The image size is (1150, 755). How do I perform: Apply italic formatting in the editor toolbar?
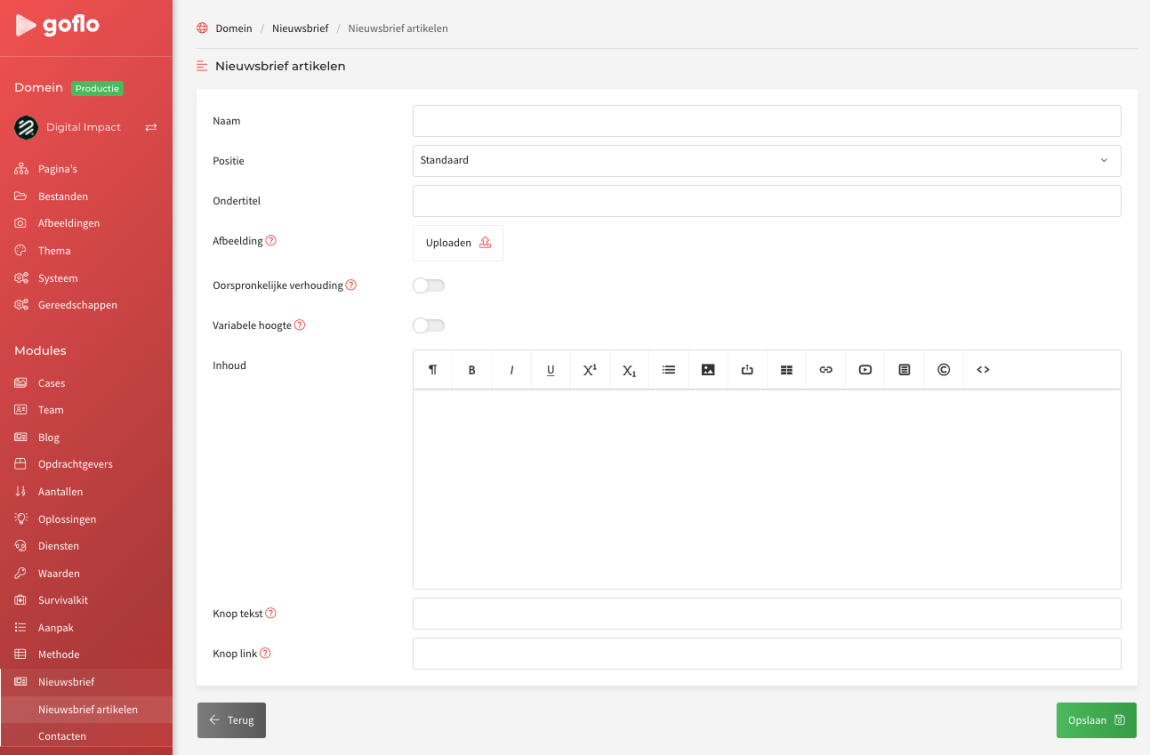click(511, 370)
